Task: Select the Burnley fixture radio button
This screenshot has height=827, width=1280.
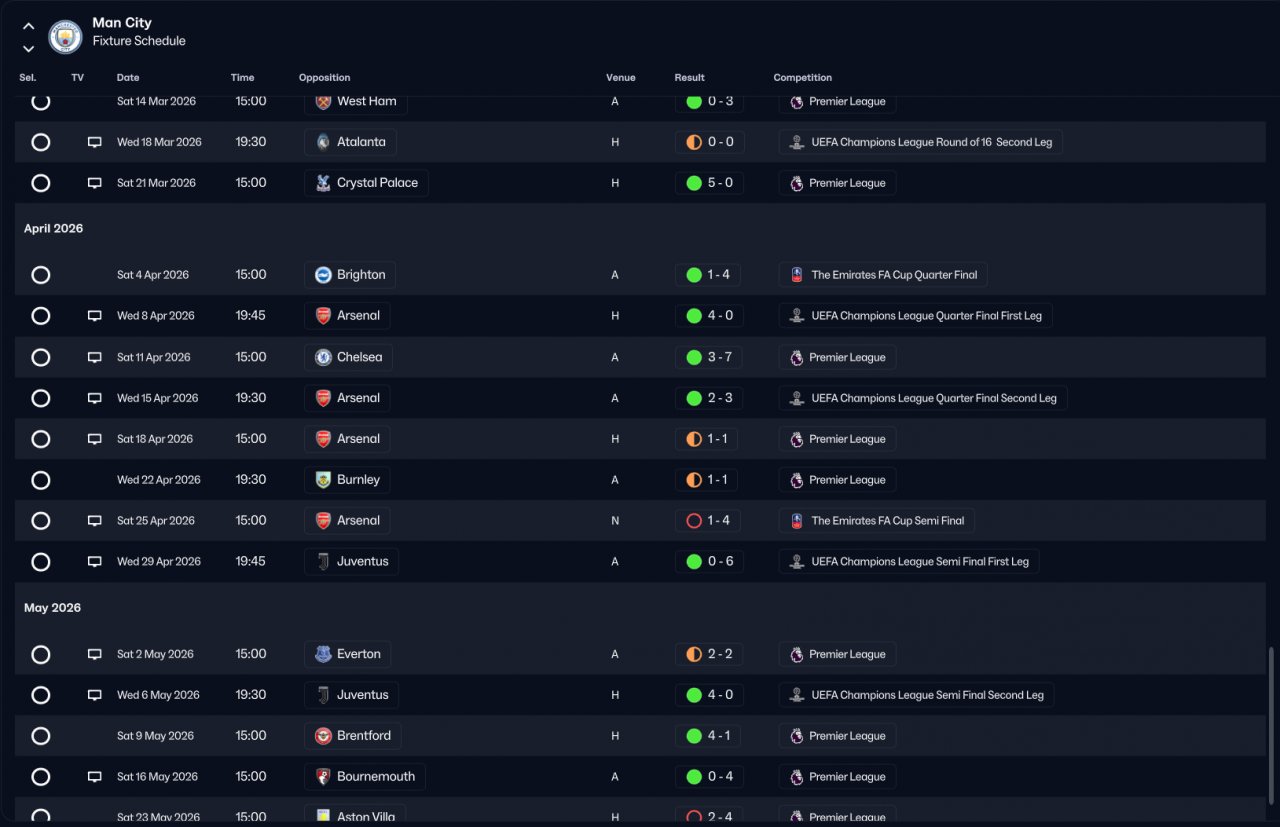Action: pos(41,480)
